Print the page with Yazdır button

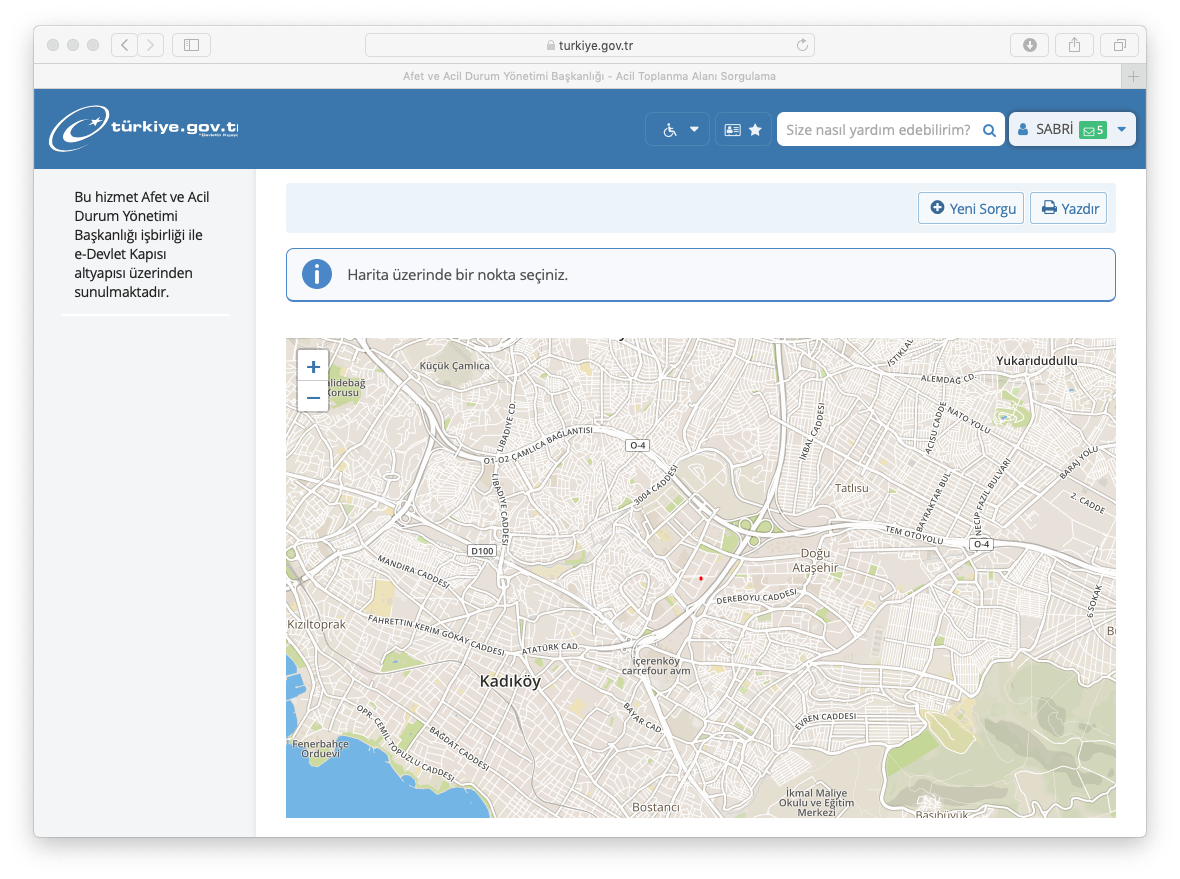point(1068,208)
